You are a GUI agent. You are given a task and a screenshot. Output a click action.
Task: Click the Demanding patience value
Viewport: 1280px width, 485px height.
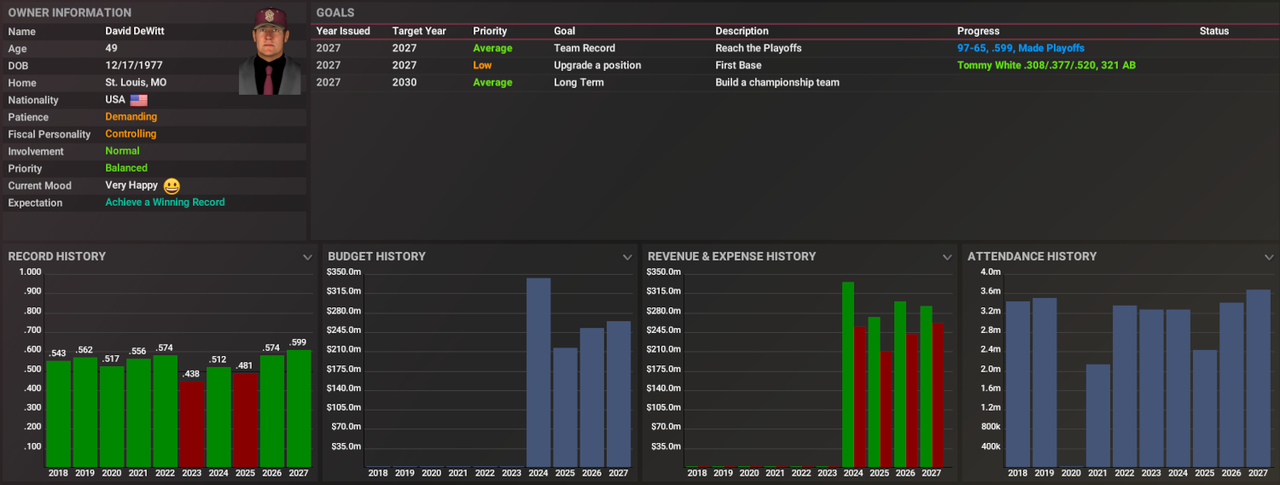point(131,117)
